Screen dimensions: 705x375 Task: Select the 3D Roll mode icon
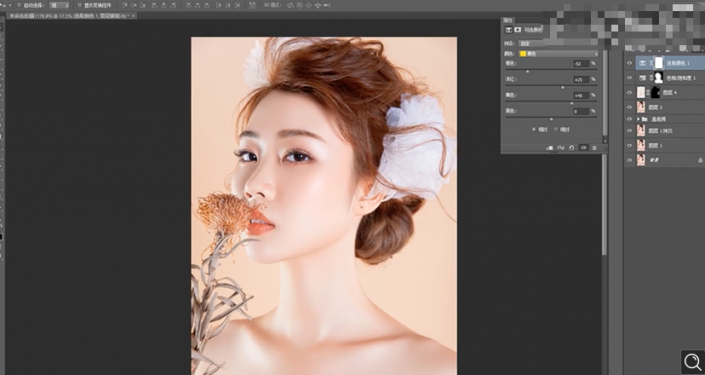299,5
